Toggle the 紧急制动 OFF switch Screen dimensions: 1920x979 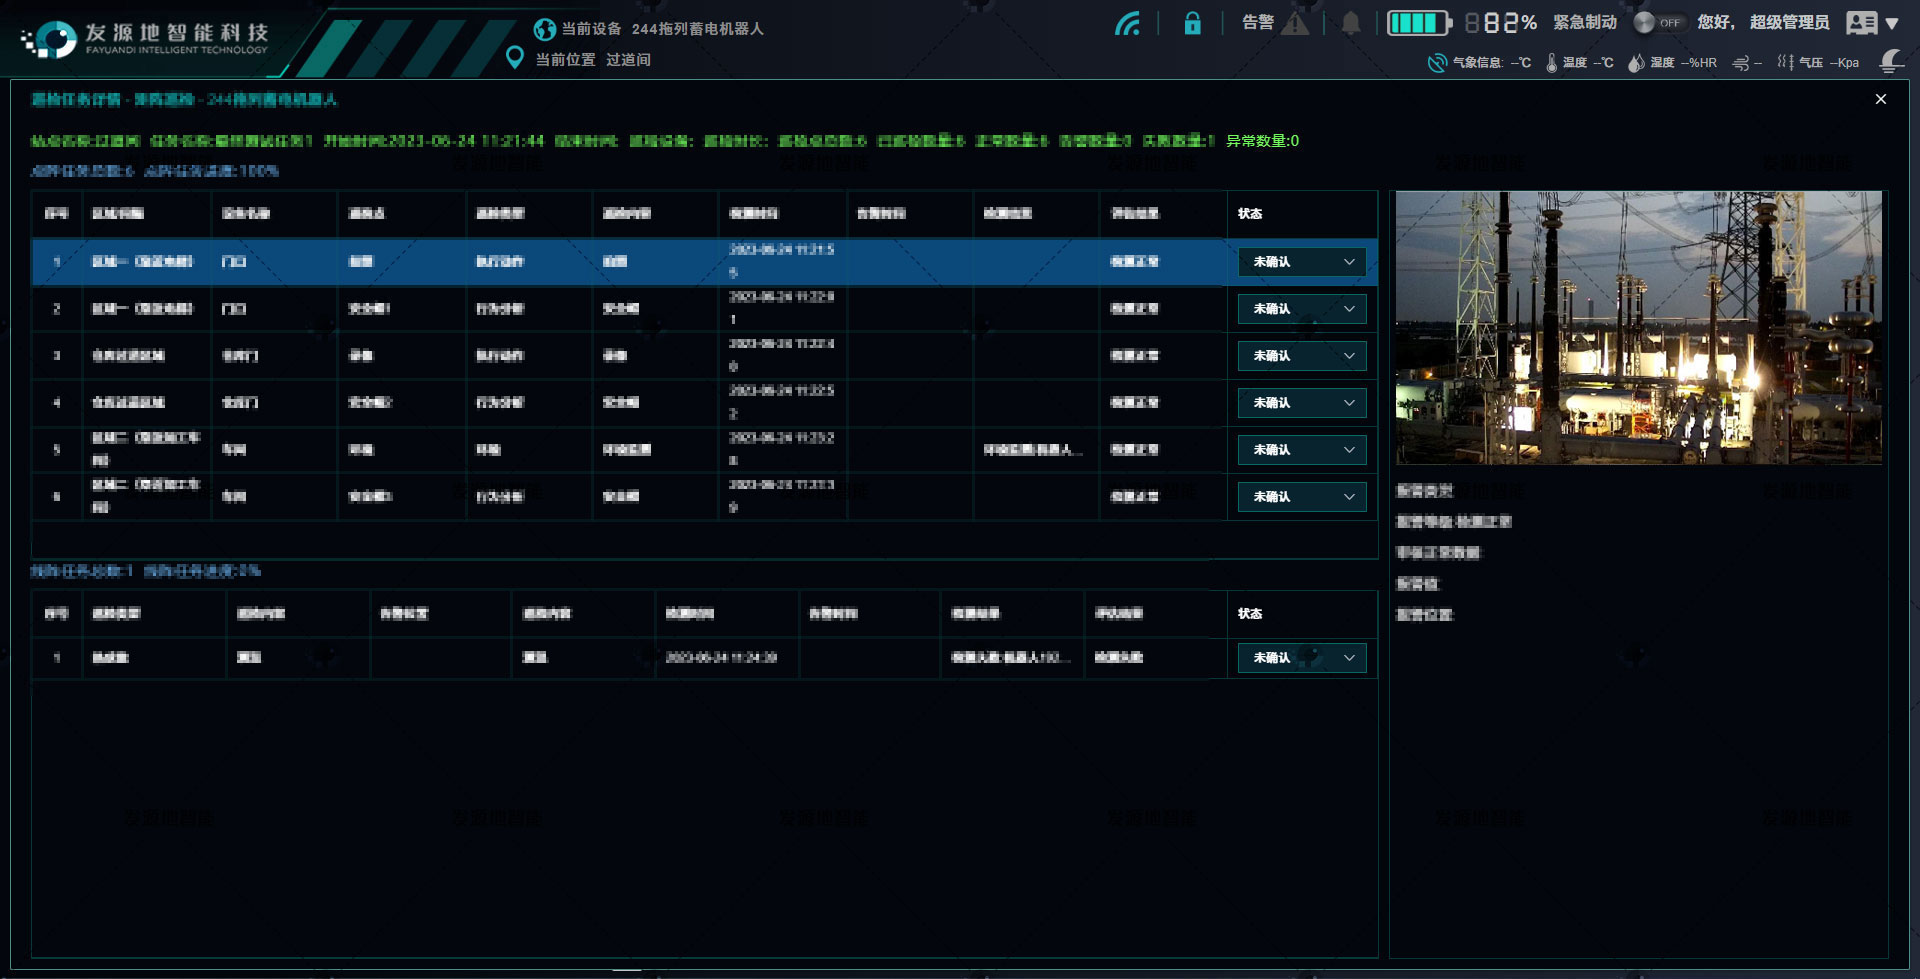[x=1660, y=23]
